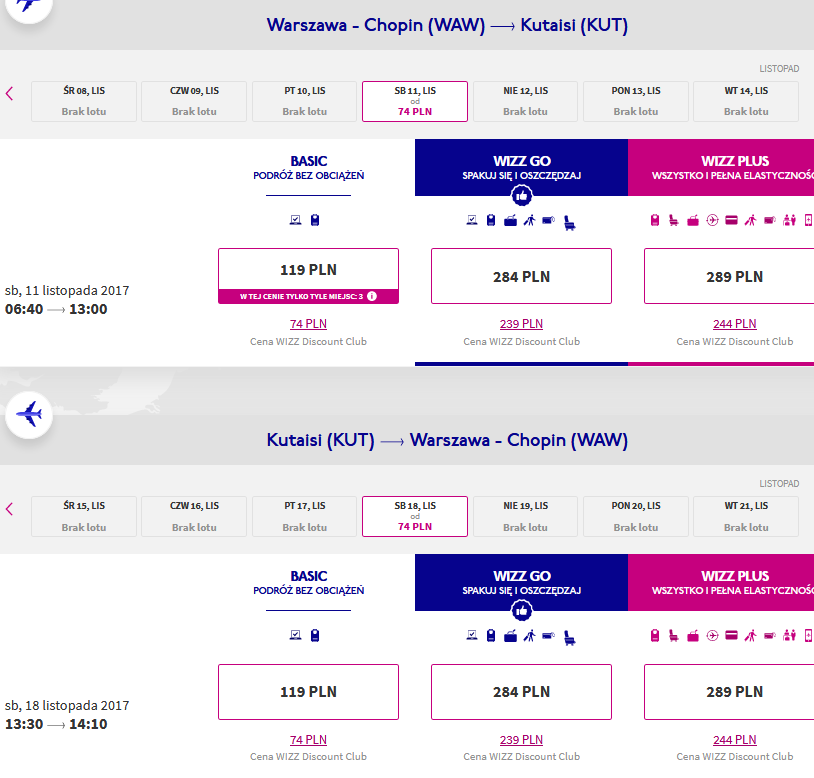Select outbound date PON 13, LIS
Screen dimensions: 814x778
[x=636, y=101]
